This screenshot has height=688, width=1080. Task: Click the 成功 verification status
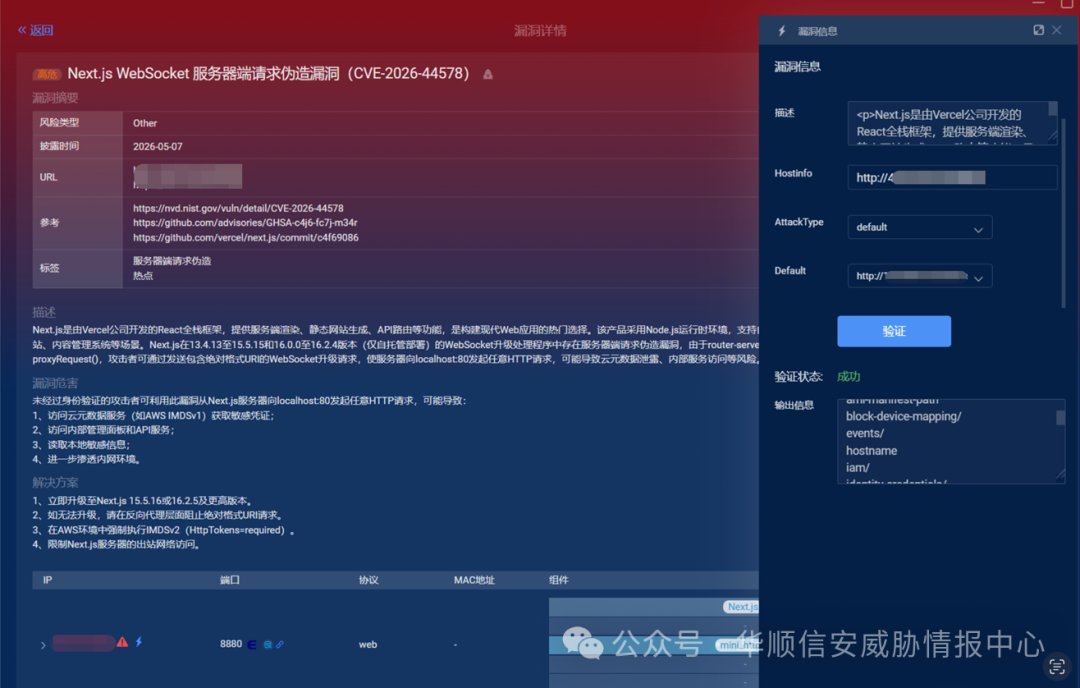[849, 377]
